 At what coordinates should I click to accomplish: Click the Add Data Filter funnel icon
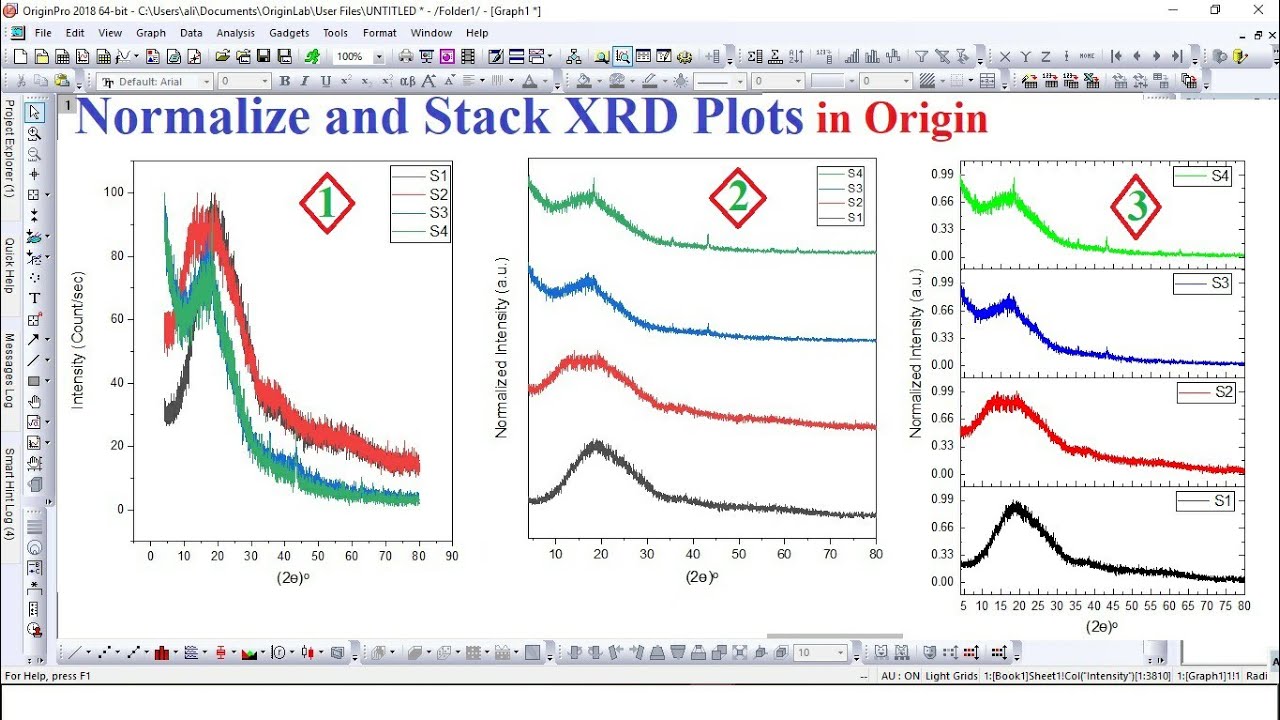pos(921,57)
